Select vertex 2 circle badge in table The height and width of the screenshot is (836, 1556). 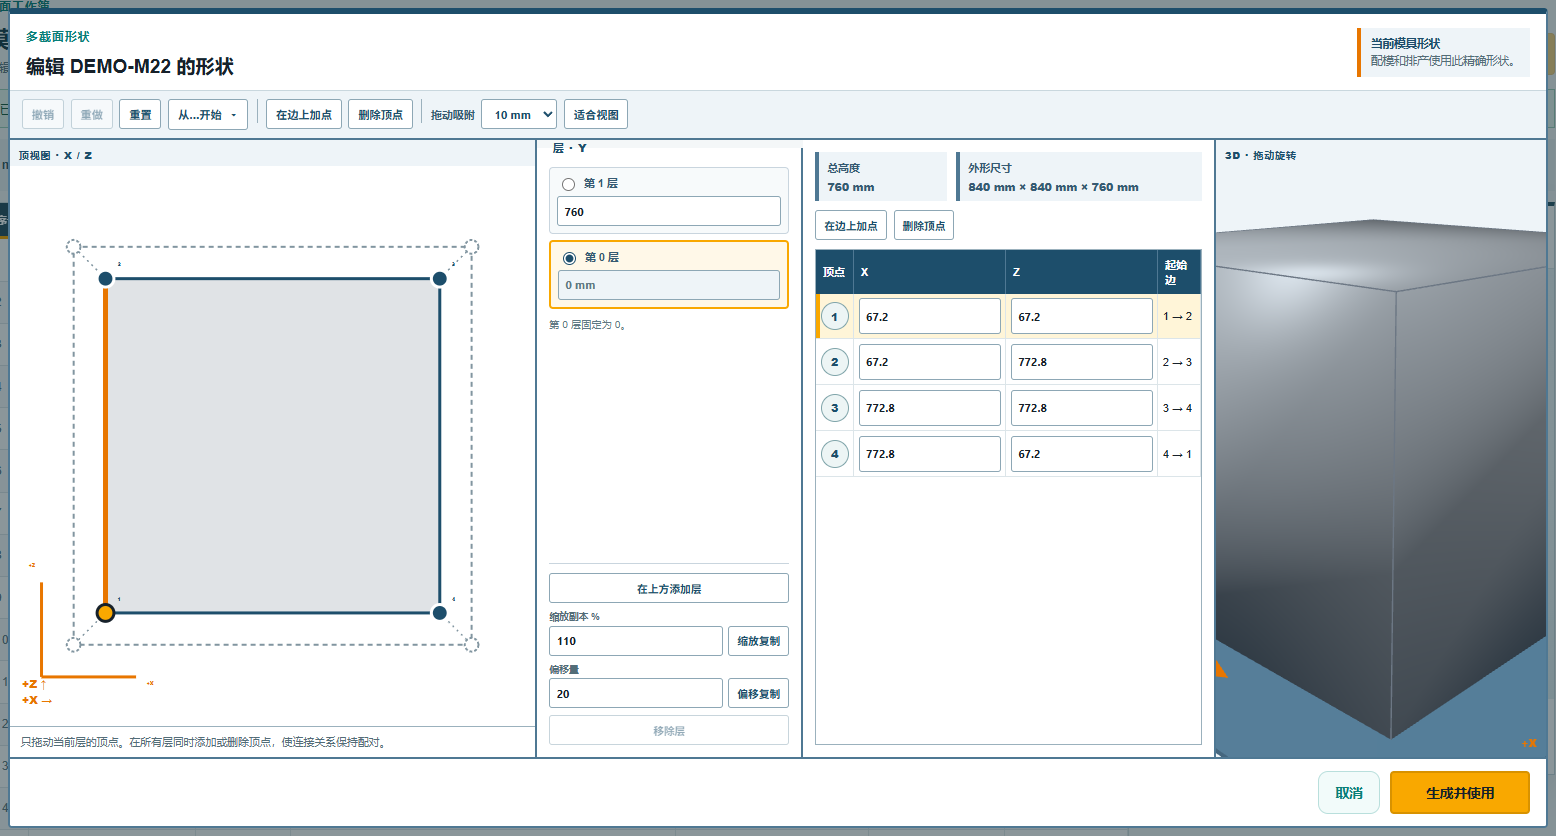(x=835, y=362)
